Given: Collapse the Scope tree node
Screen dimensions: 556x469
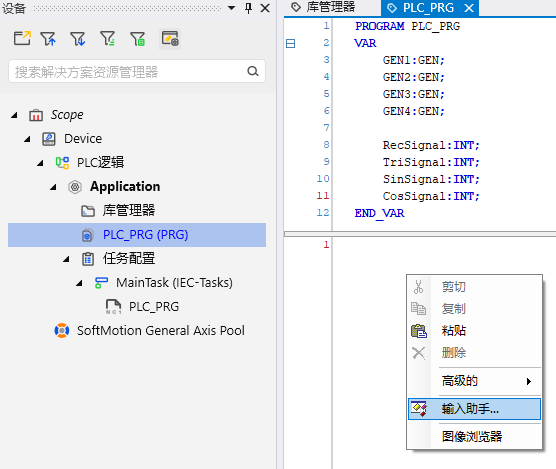Looking at the screenshot, I should click(x=14, y=115).
